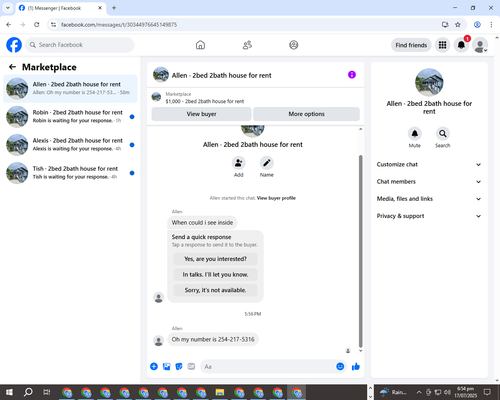Select the Messenger | Facebook tab

click(60, 8)
